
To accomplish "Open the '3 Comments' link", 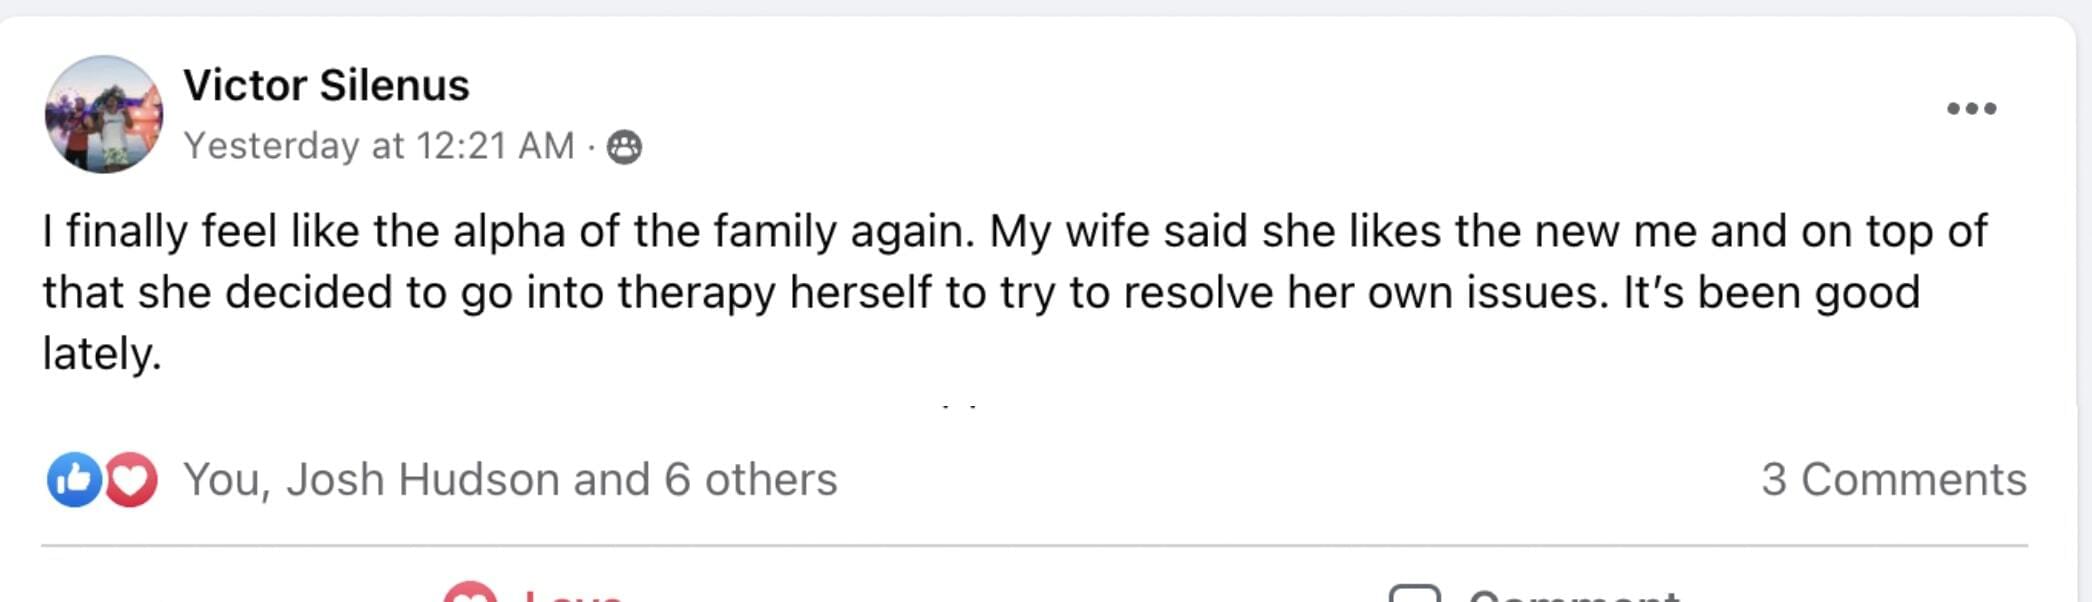I will coord(1893,480).
